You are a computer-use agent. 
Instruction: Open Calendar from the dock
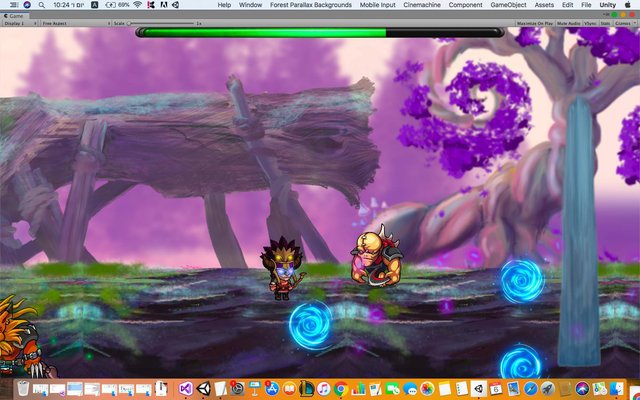pos(496,388)
